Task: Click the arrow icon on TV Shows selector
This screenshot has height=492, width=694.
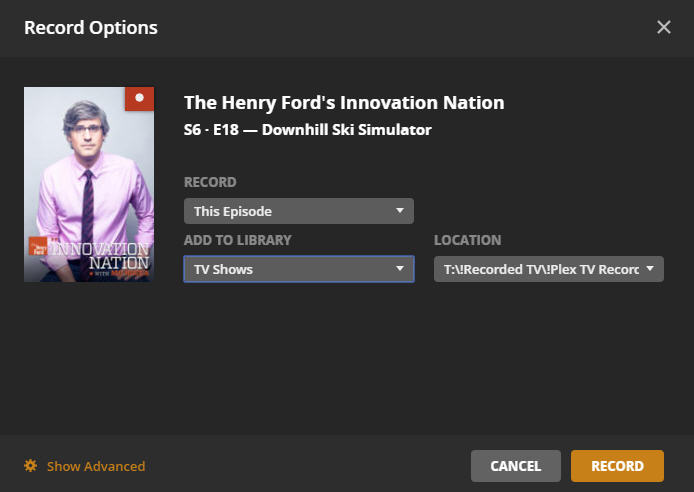Action: pyautogui.click(x=400, y=269)
